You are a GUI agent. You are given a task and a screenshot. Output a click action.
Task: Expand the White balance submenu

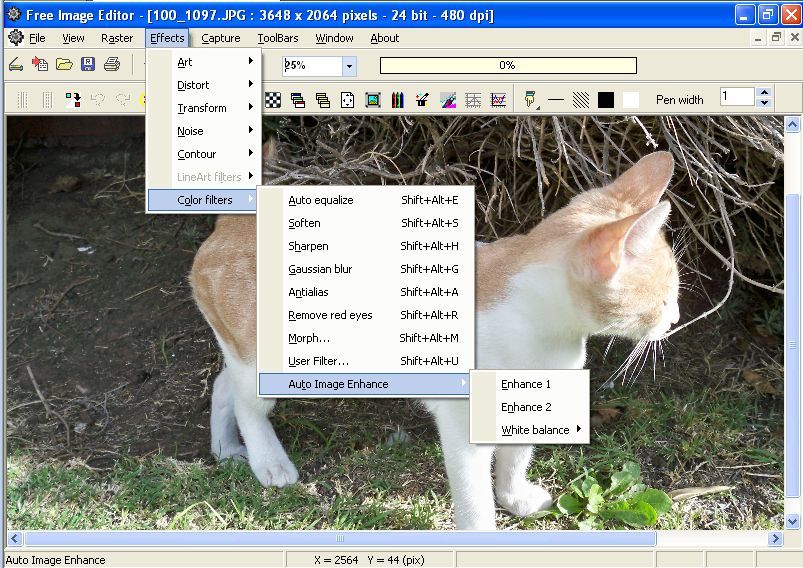point(530,430)
